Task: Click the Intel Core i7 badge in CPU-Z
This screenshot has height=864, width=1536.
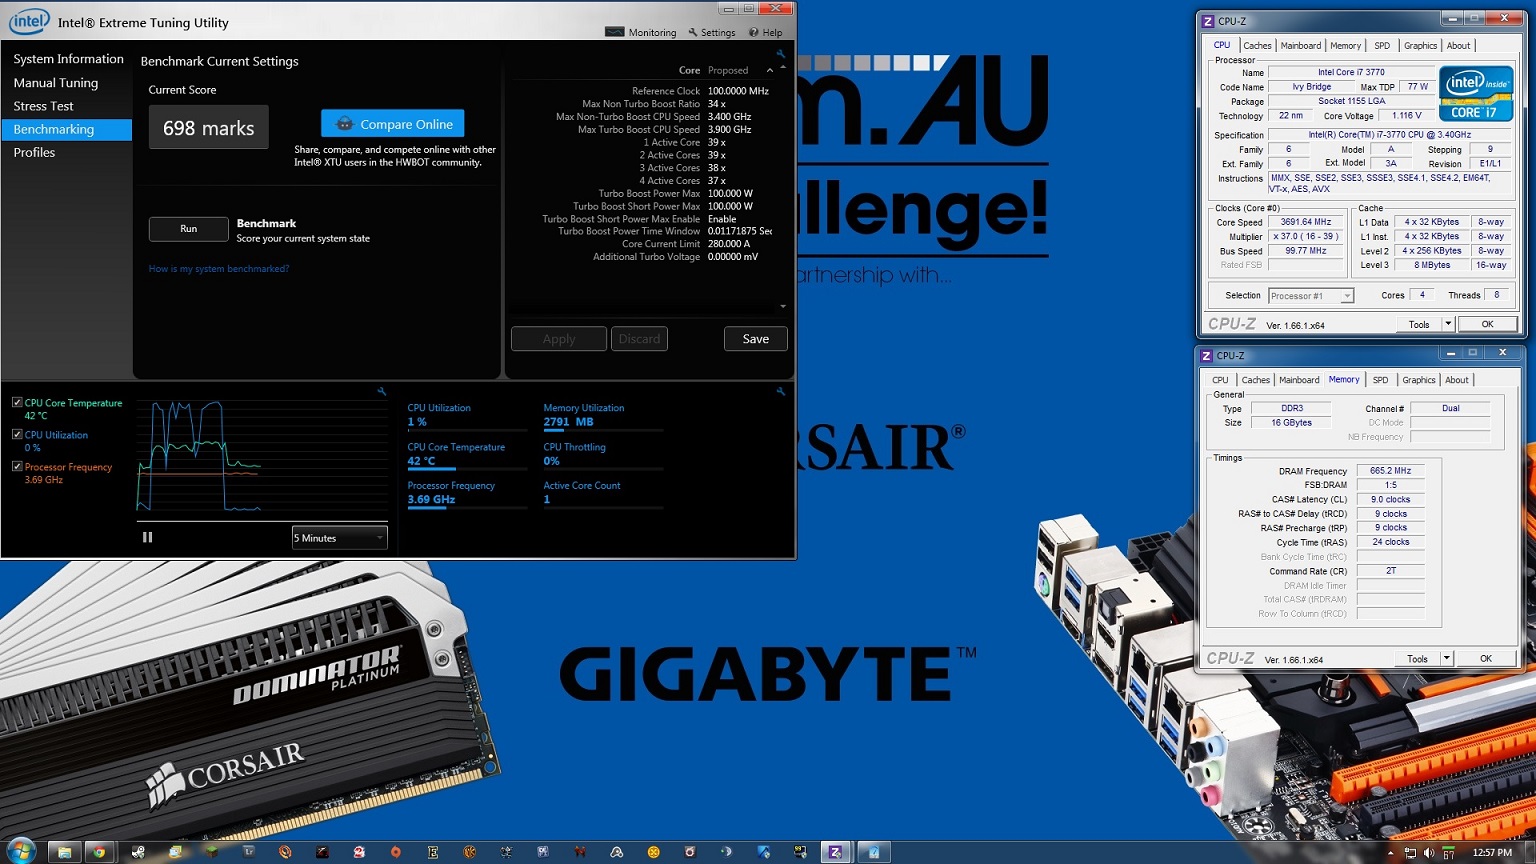Action: (1476, 93)
